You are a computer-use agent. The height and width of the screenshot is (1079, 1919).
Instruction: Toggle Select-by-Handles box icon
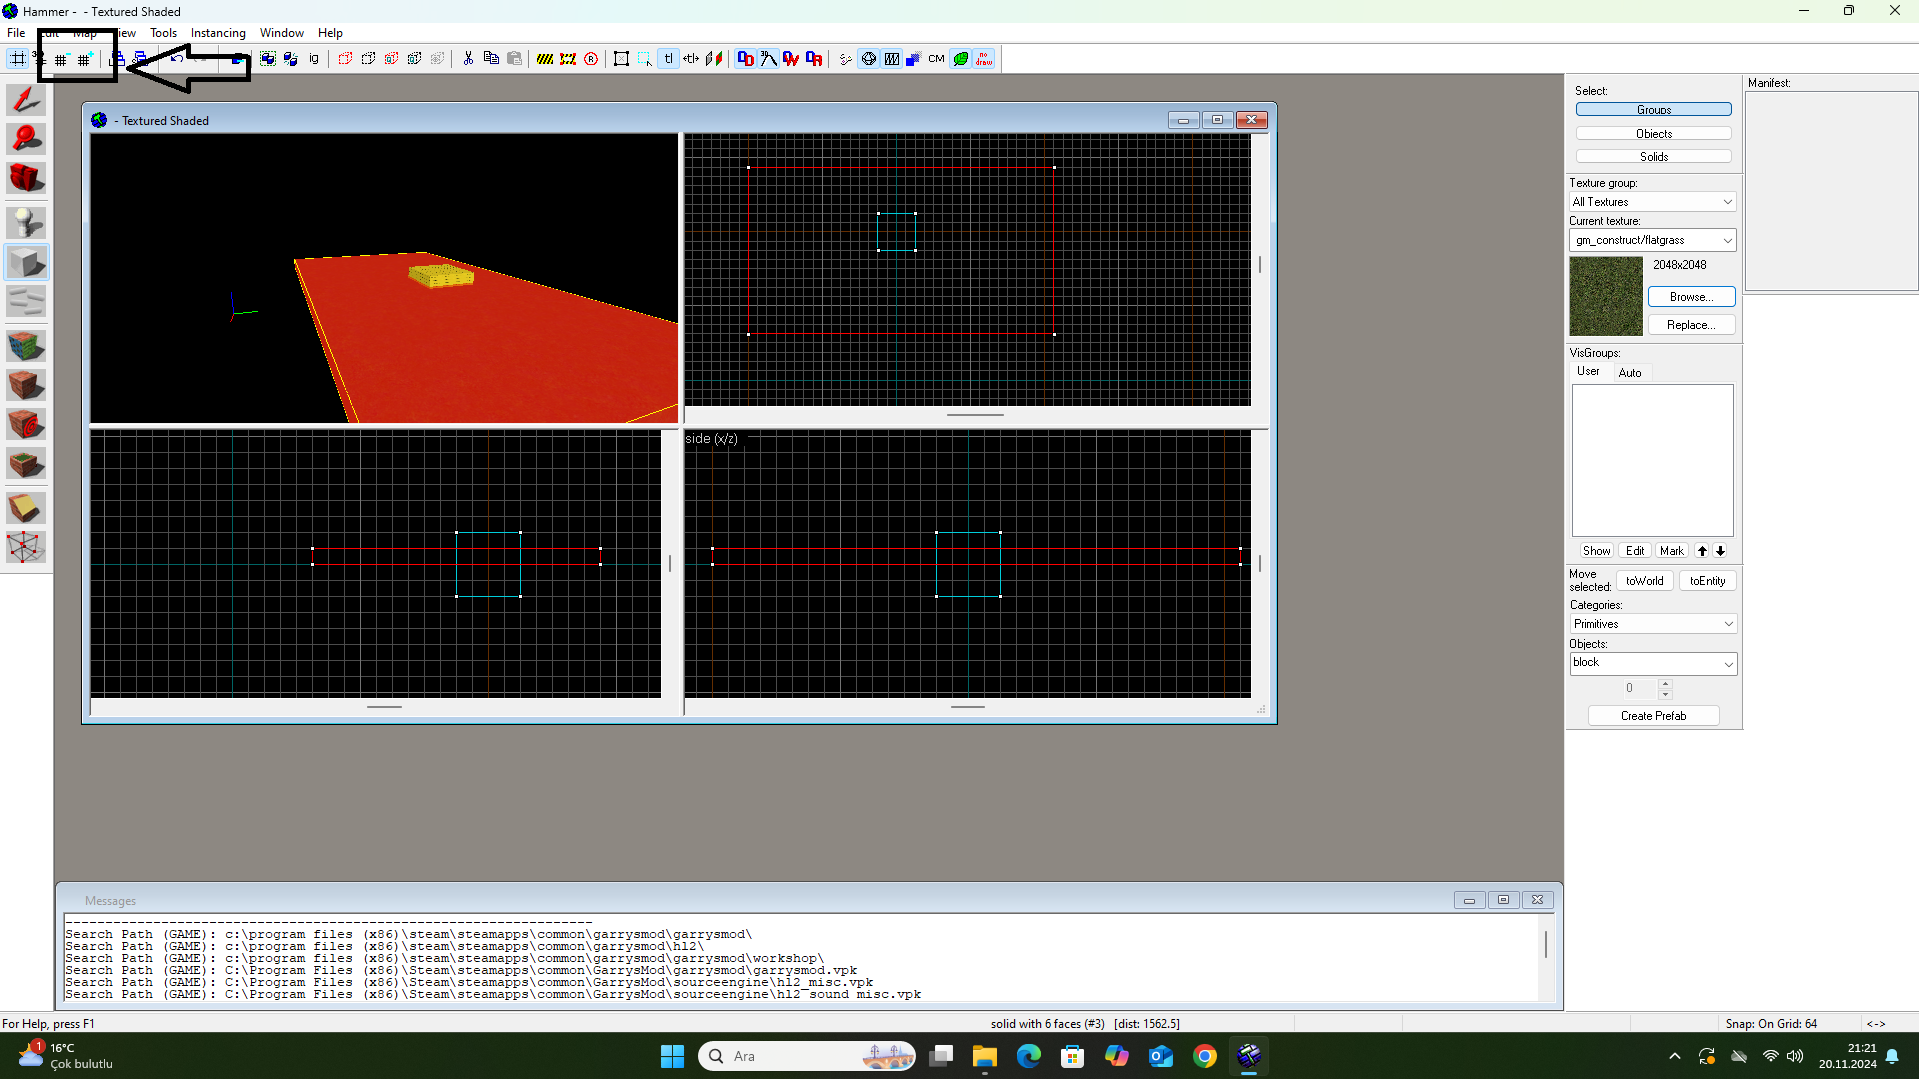tap(621, 59)
